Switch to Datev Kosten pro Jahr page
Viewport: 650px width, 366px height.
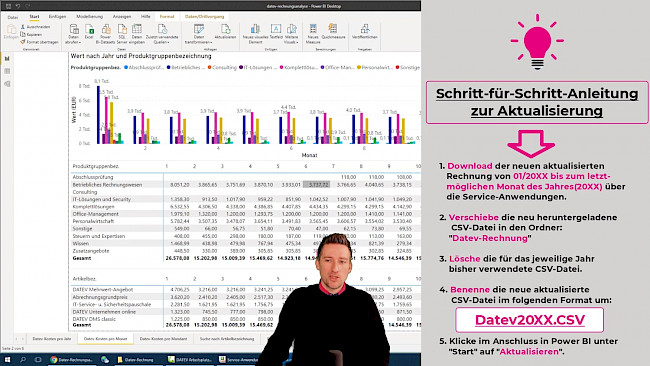click(x=52, y=339)
